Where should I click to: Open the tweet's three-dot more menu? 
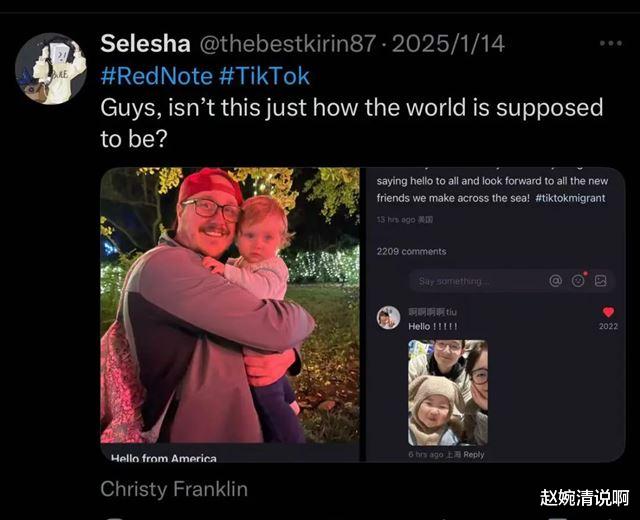[x=610, y=44]
